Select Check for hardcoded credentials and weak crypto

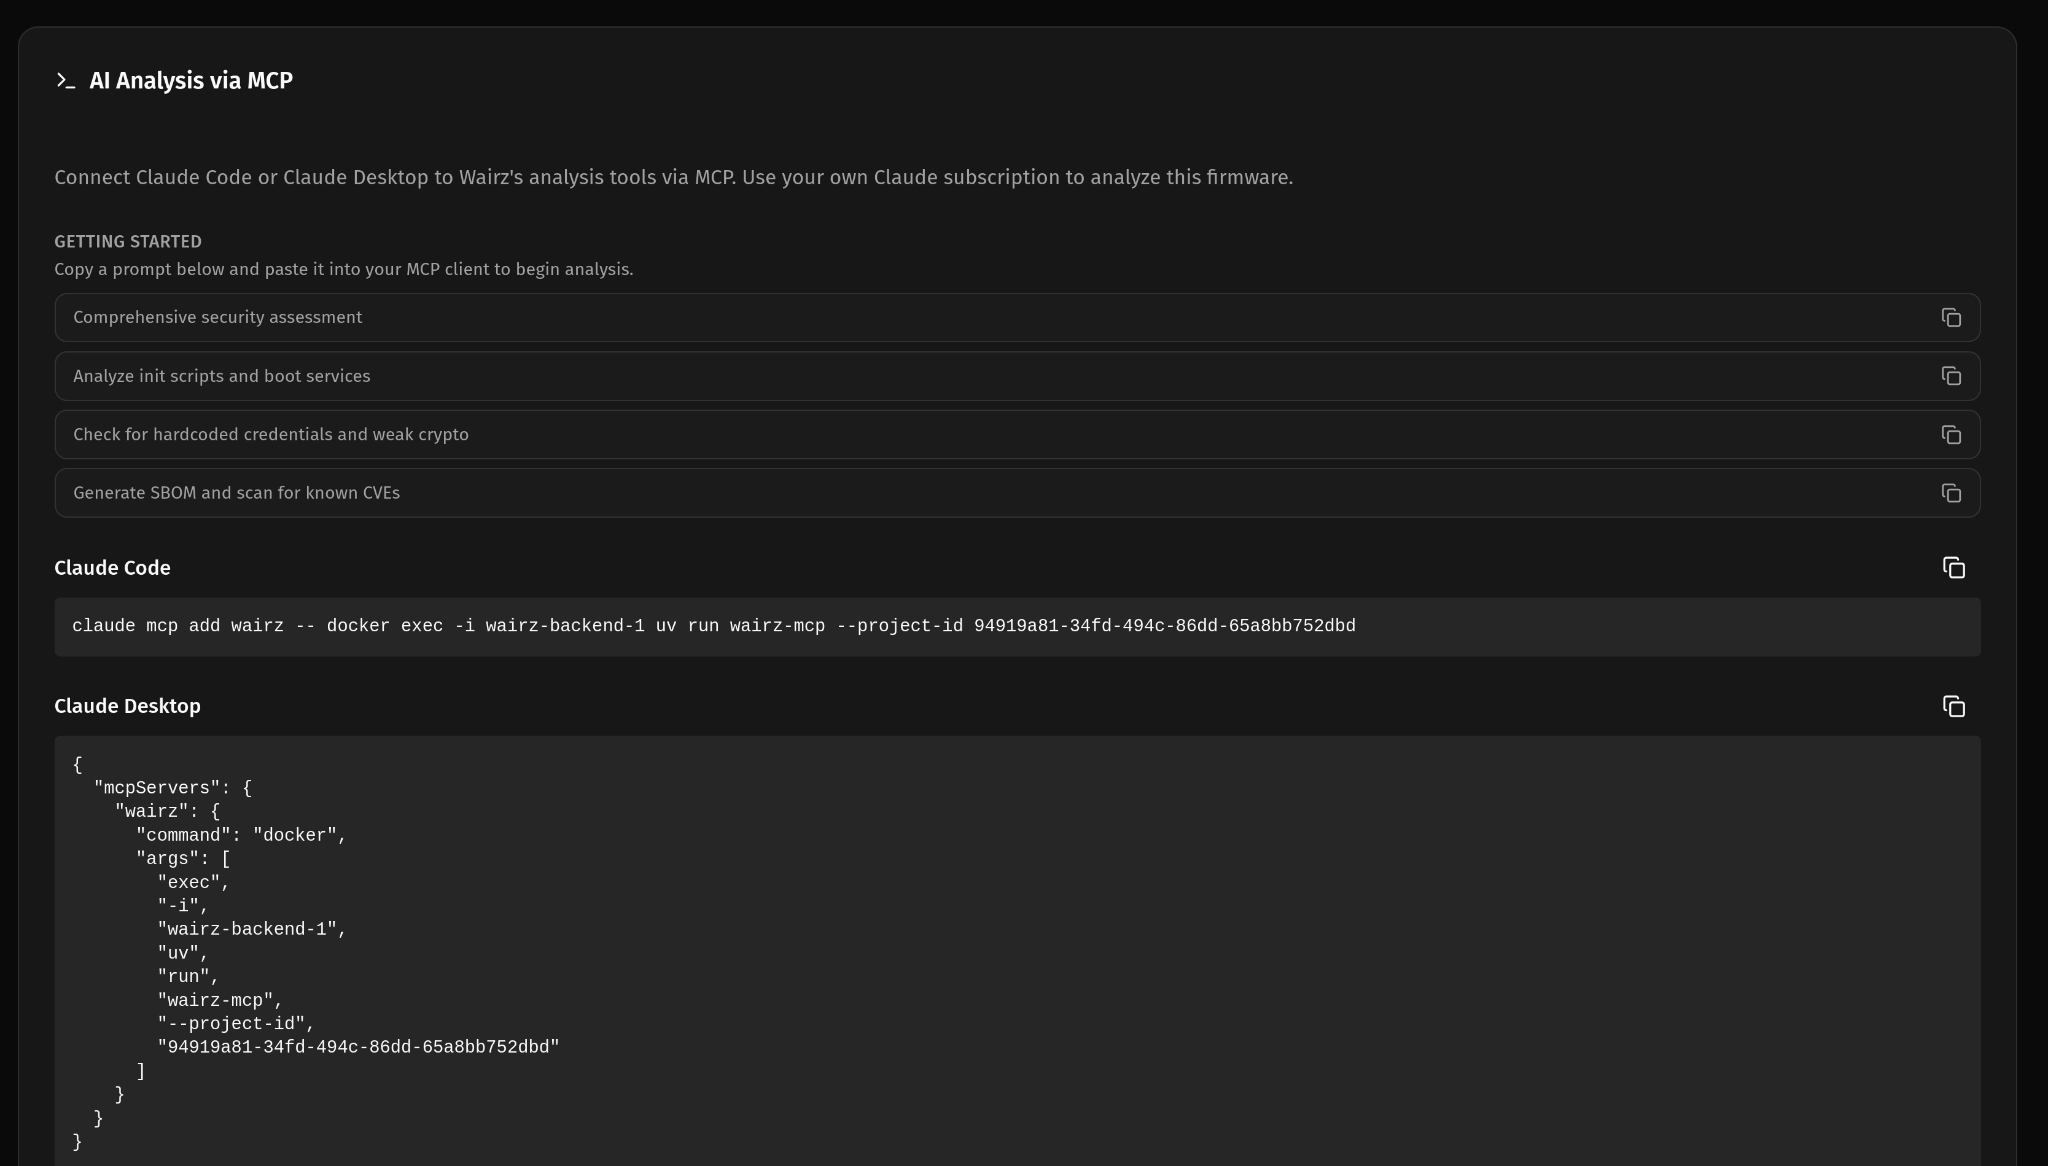[1017, 434]
